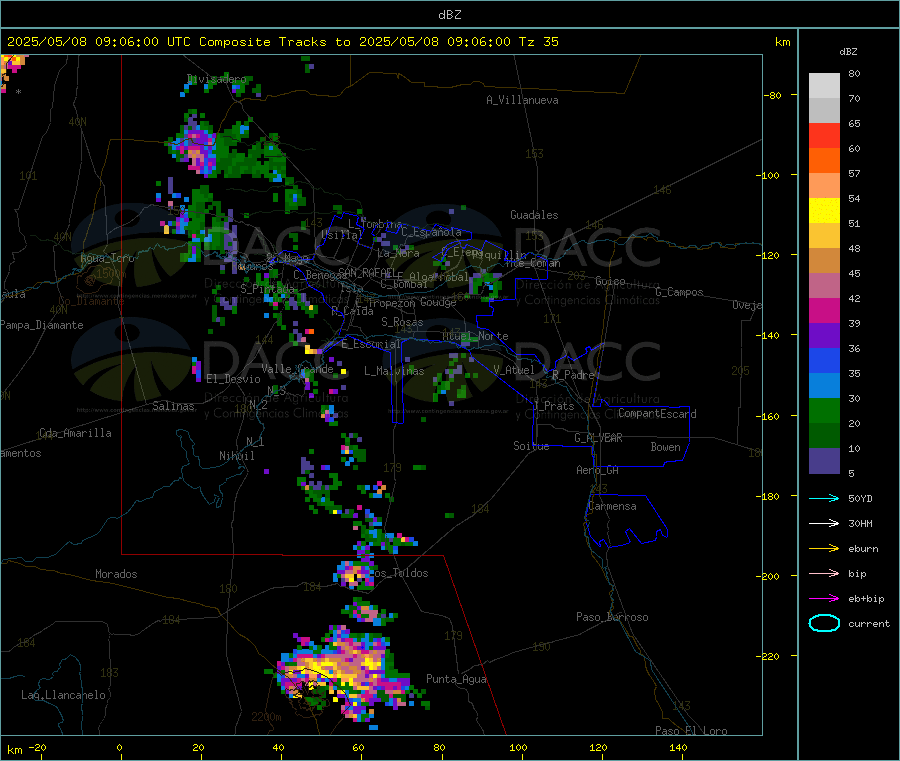900x761 pixels.
Task: Click the Morados map label
Action: click(116, 574)
